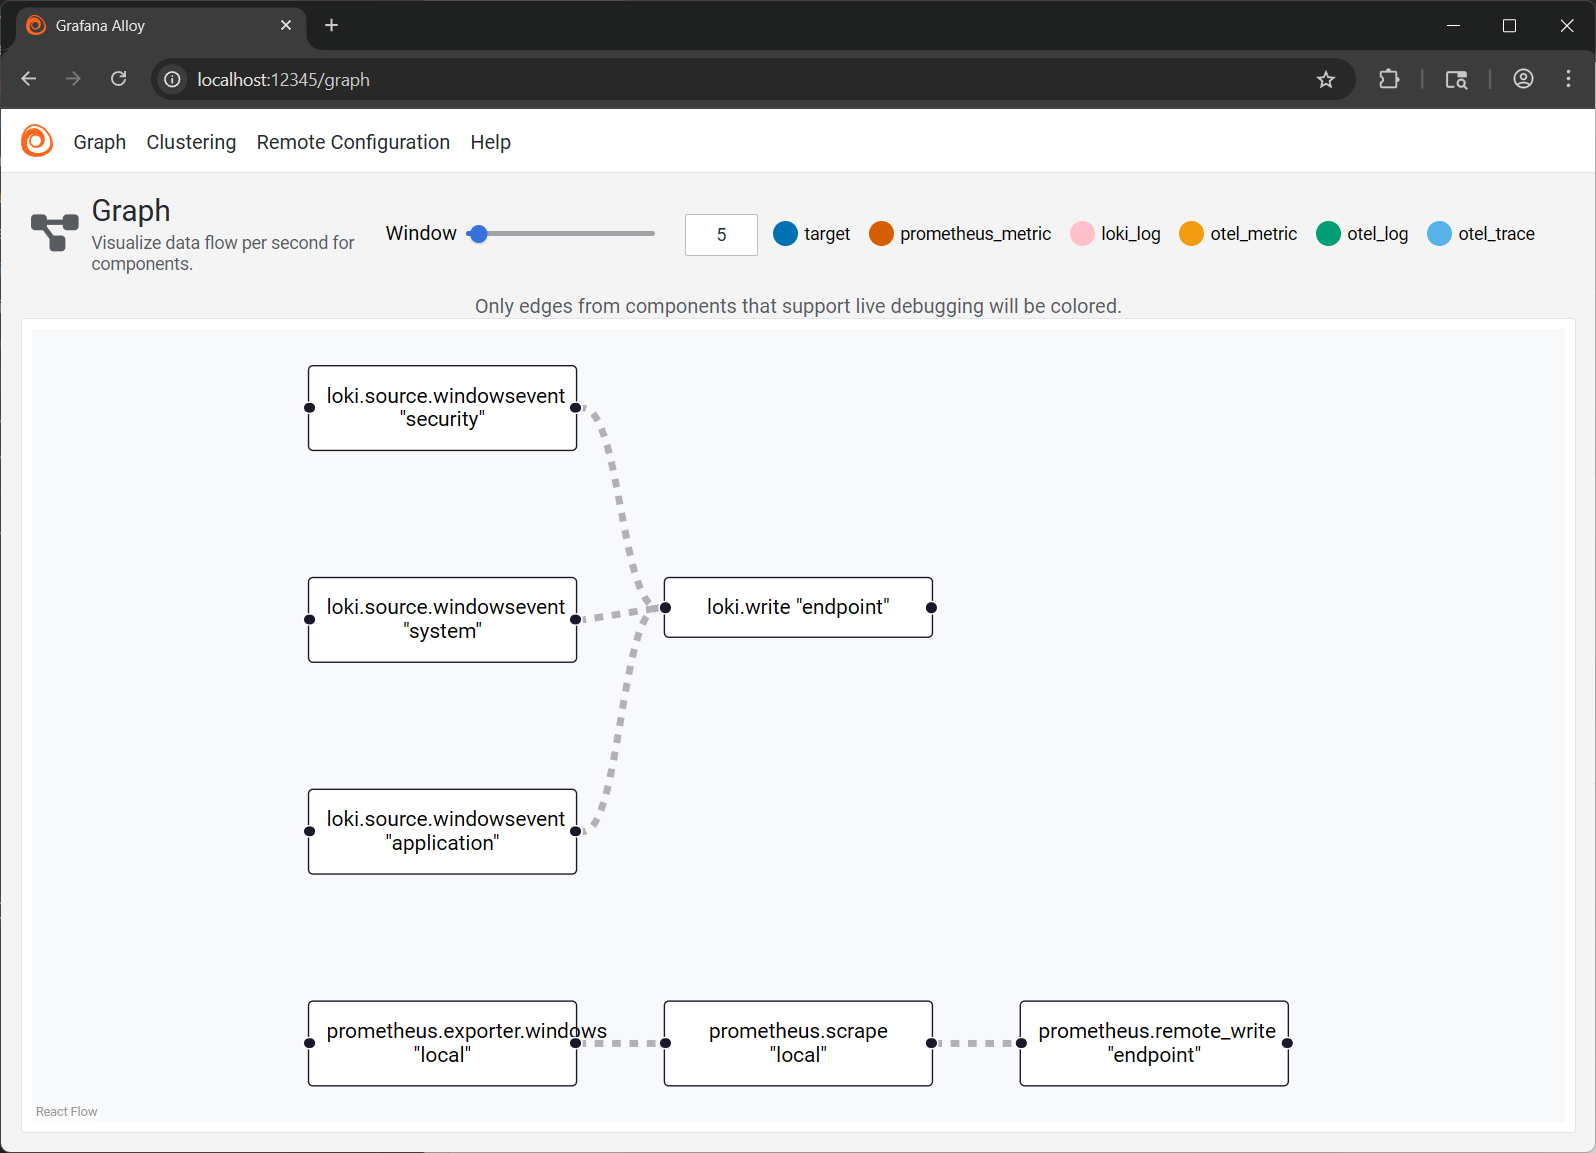This screenshot has height=1153, width=1596.
Task: Click the left handle of application node
Action: coord(309,831)
